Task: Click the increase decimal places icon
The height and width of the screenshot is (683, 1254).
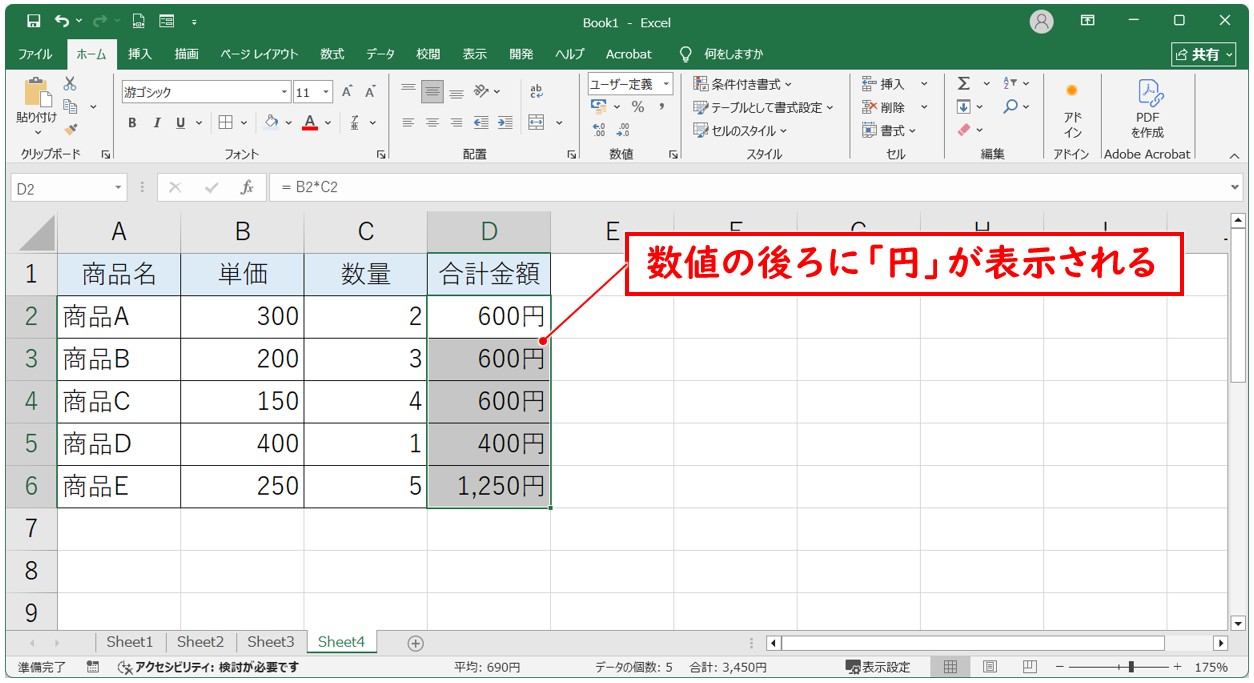Action: (600, 127)
